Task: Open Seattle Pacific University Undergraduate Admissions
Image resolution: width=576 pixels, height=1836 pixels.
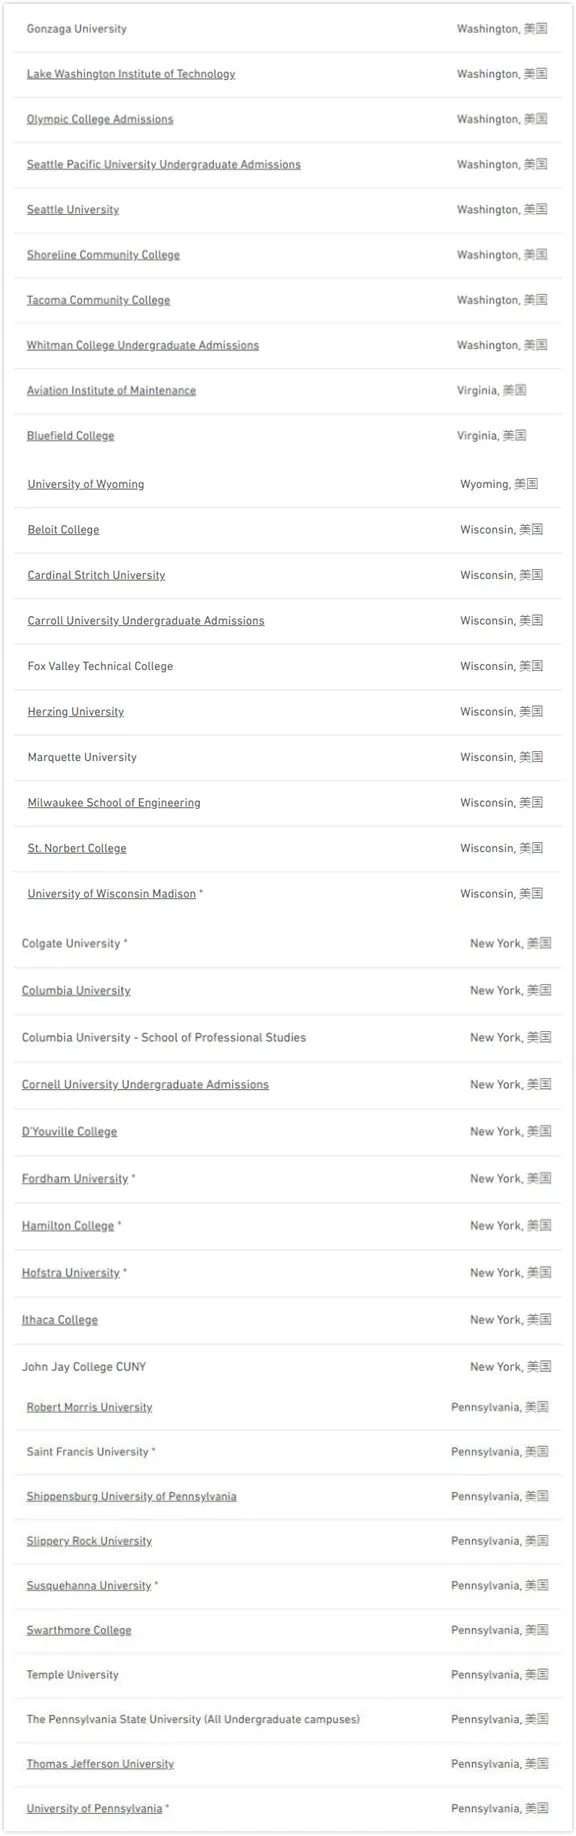Action: pyautogui.click(x=164, y=164)
